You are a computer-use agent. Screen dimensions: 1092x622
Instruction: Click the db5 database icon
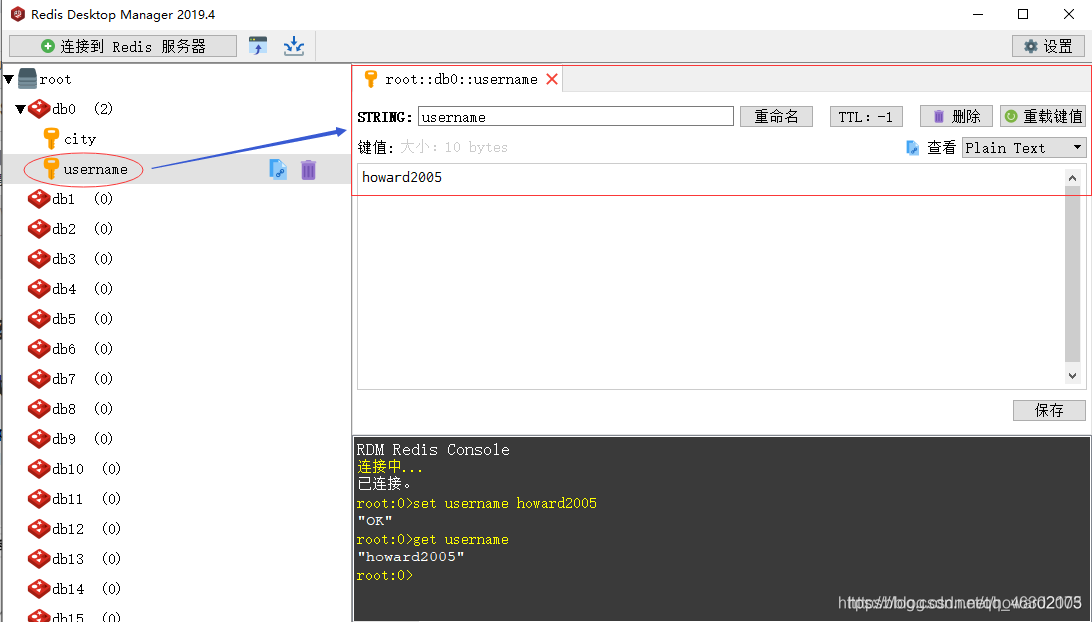click(39, 319)
